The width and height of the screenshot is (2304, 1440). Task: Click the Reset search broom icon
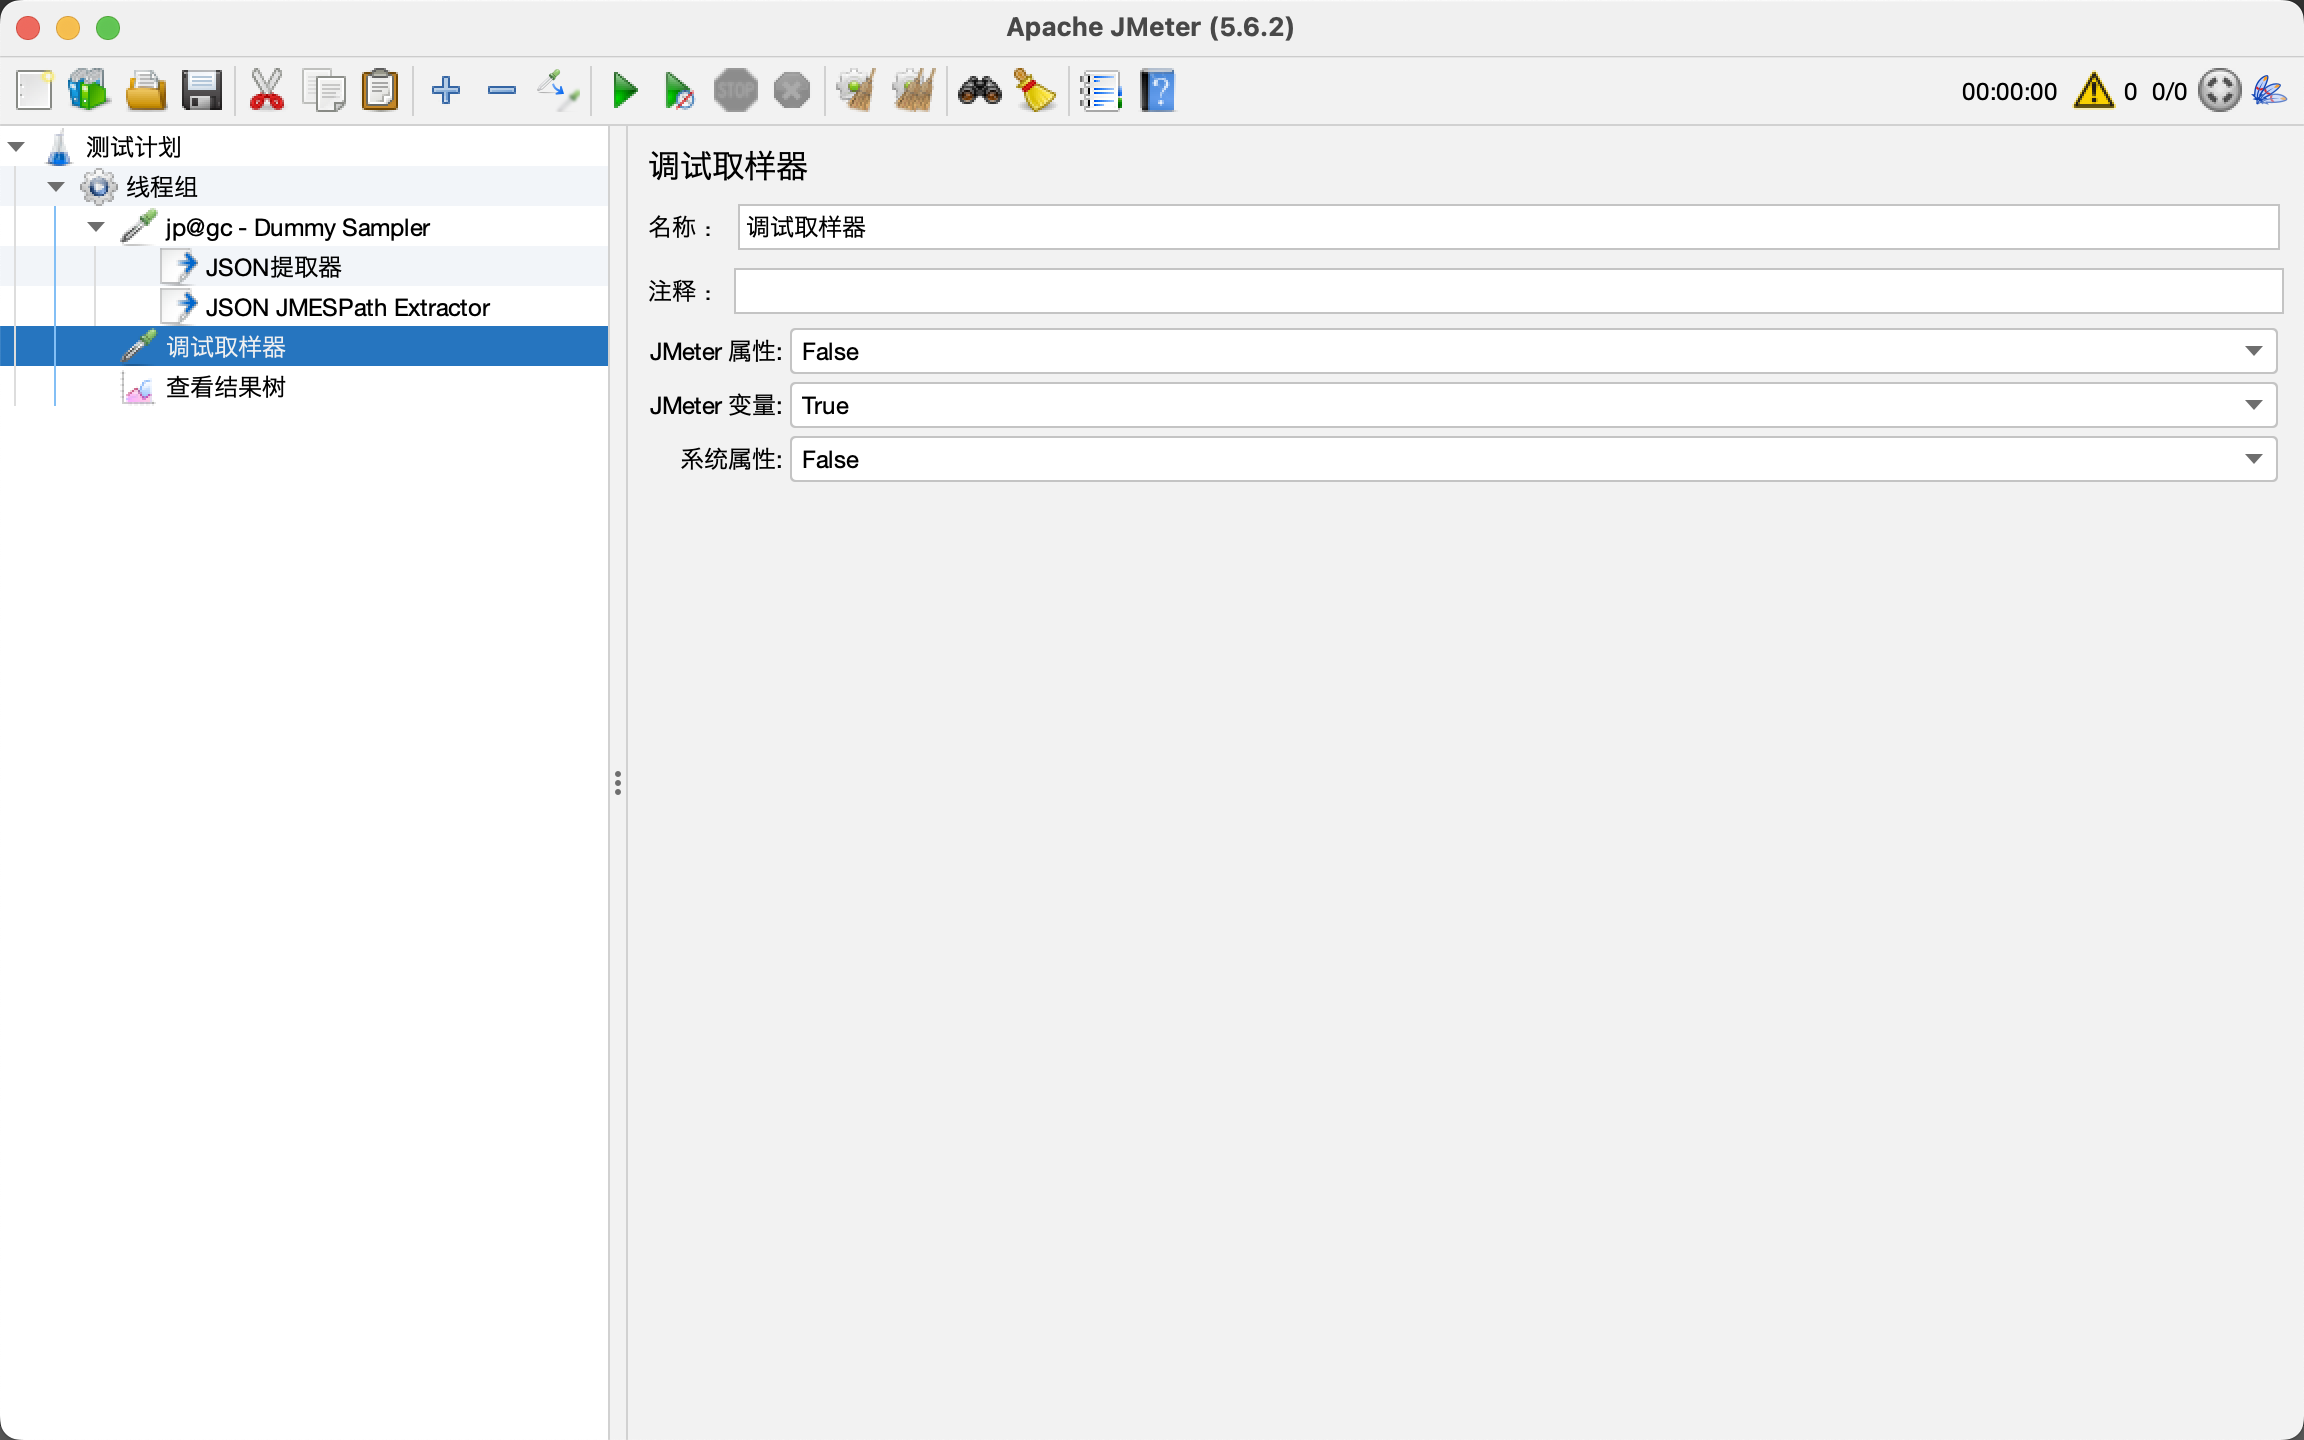pos(1036,91)
